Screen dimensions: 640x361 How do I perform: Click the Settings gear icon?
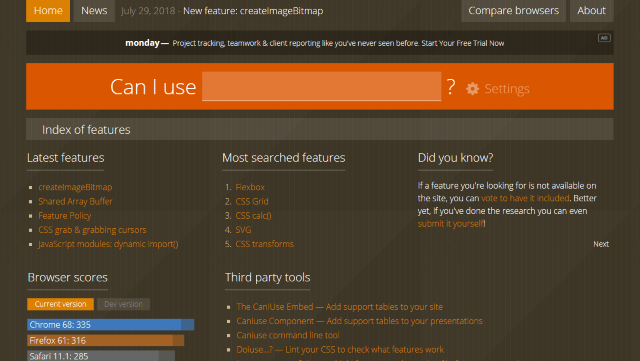(472, 89)
